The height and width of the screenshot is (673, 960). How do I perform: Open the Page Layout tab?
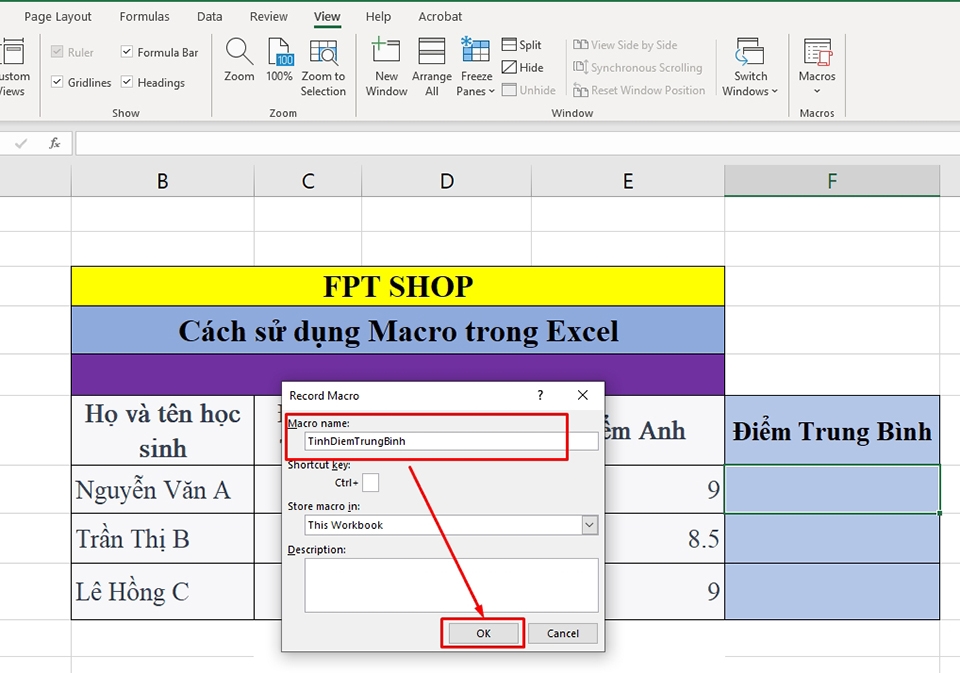tap(58, 17)
